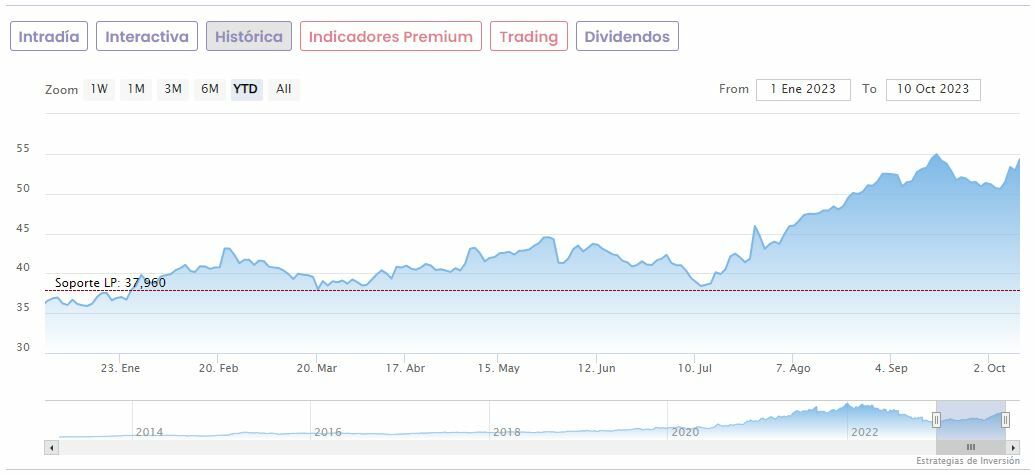
Task: Set zoom range to 1W
Action: (x=99, y=89)
